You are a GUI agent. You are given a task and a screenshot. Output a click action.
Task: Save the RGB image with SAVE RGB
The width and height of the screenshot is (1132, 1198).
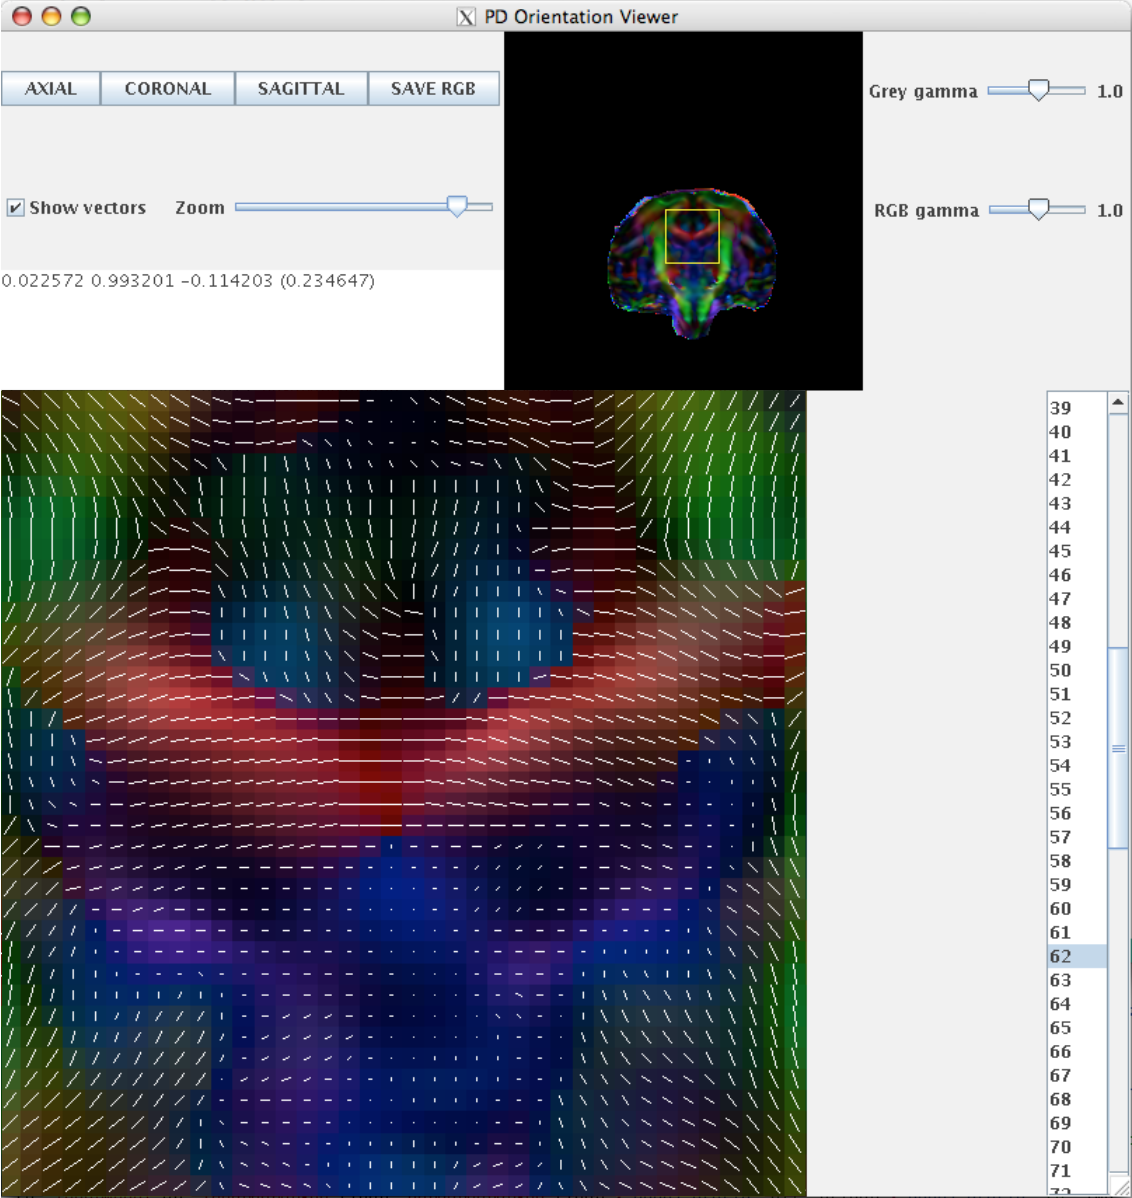click(x=434, y=88)
